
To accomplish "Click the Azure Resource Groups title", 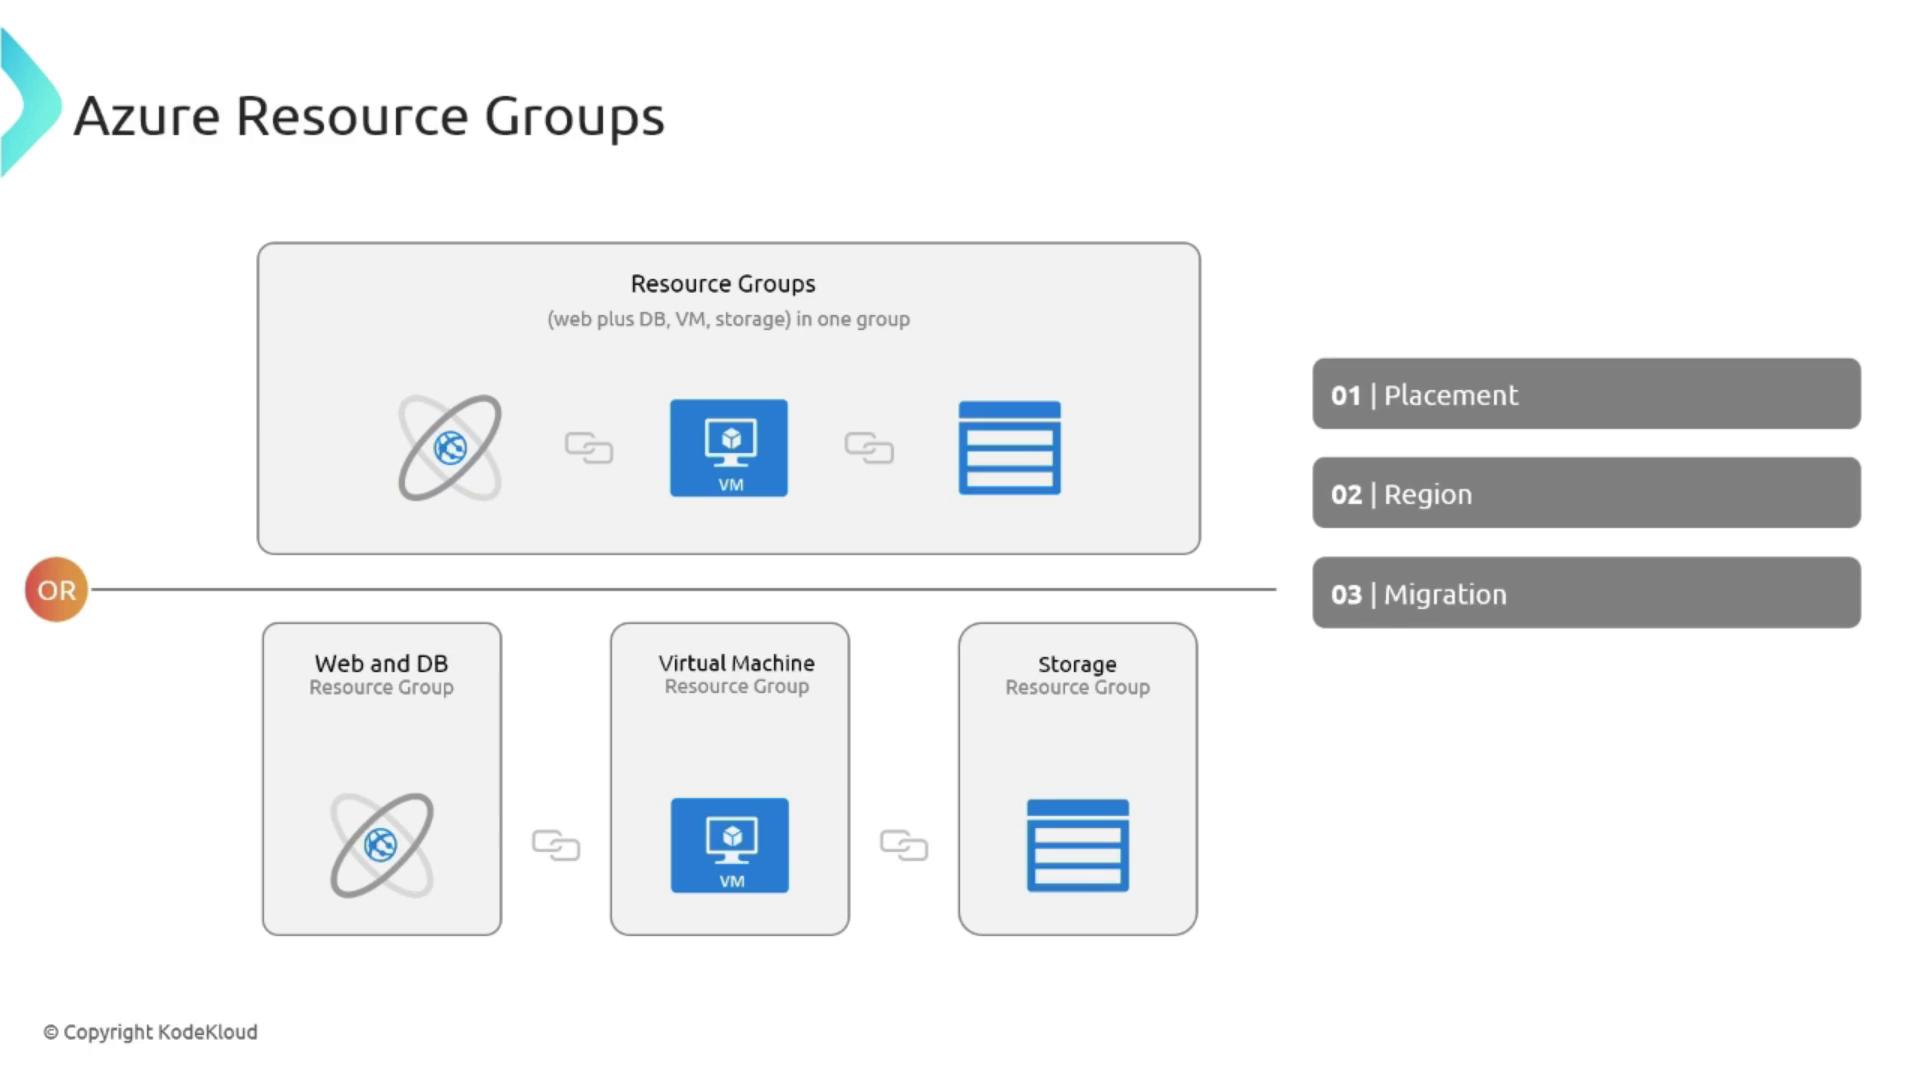I will pyautogui.click(x=369, y=116).
